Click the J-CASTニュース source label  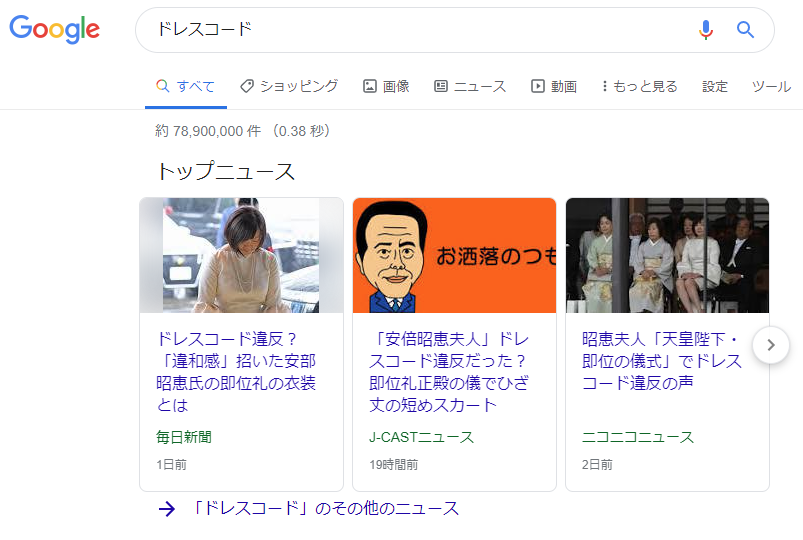click(421, 437)
